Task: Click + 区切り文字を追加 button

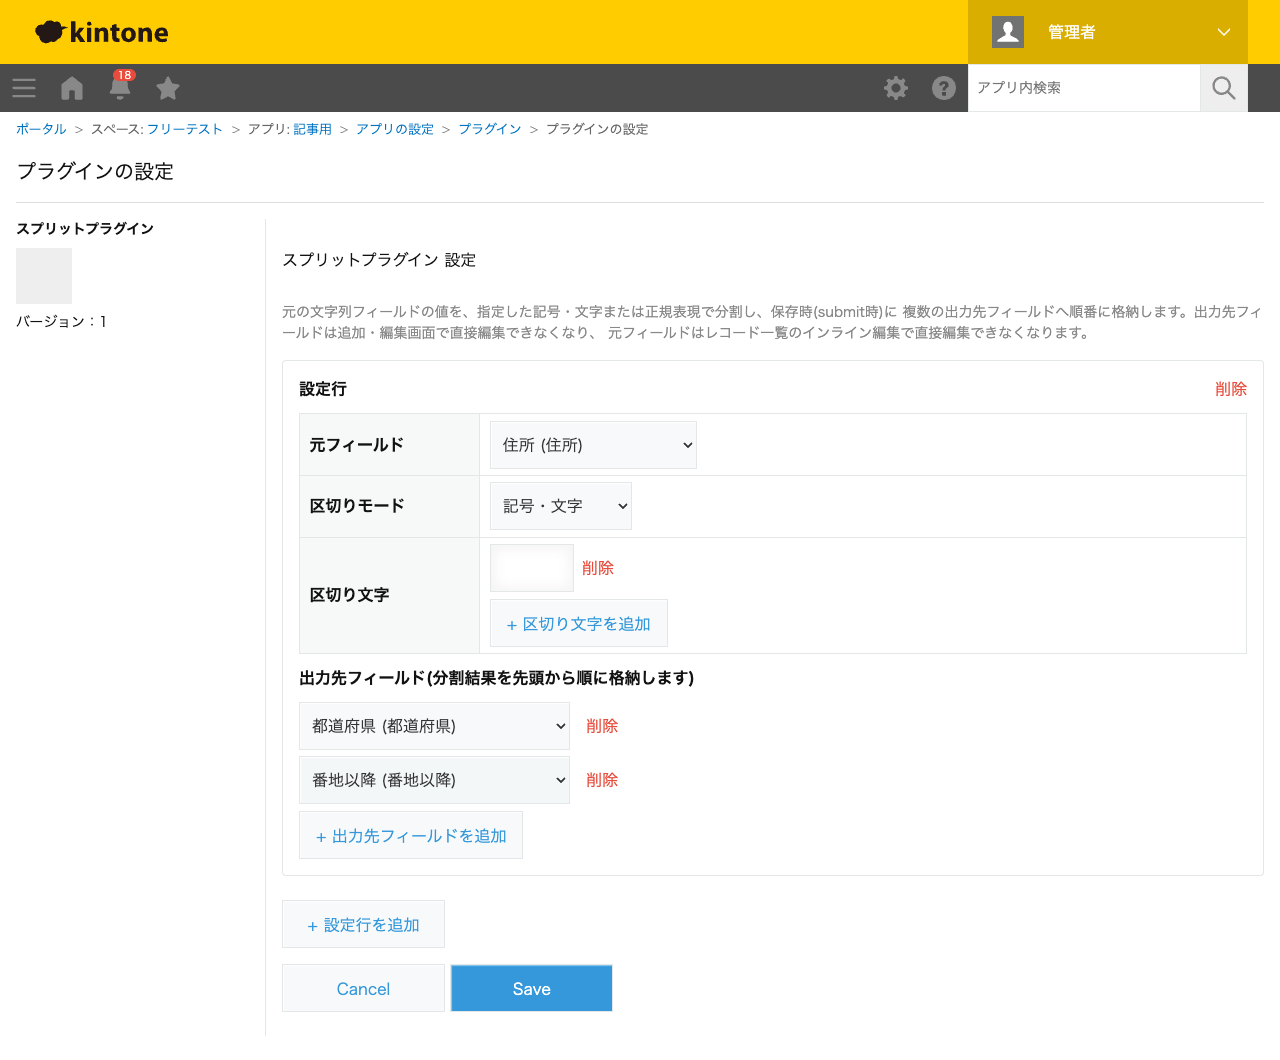Action: [x=579, y=624]
